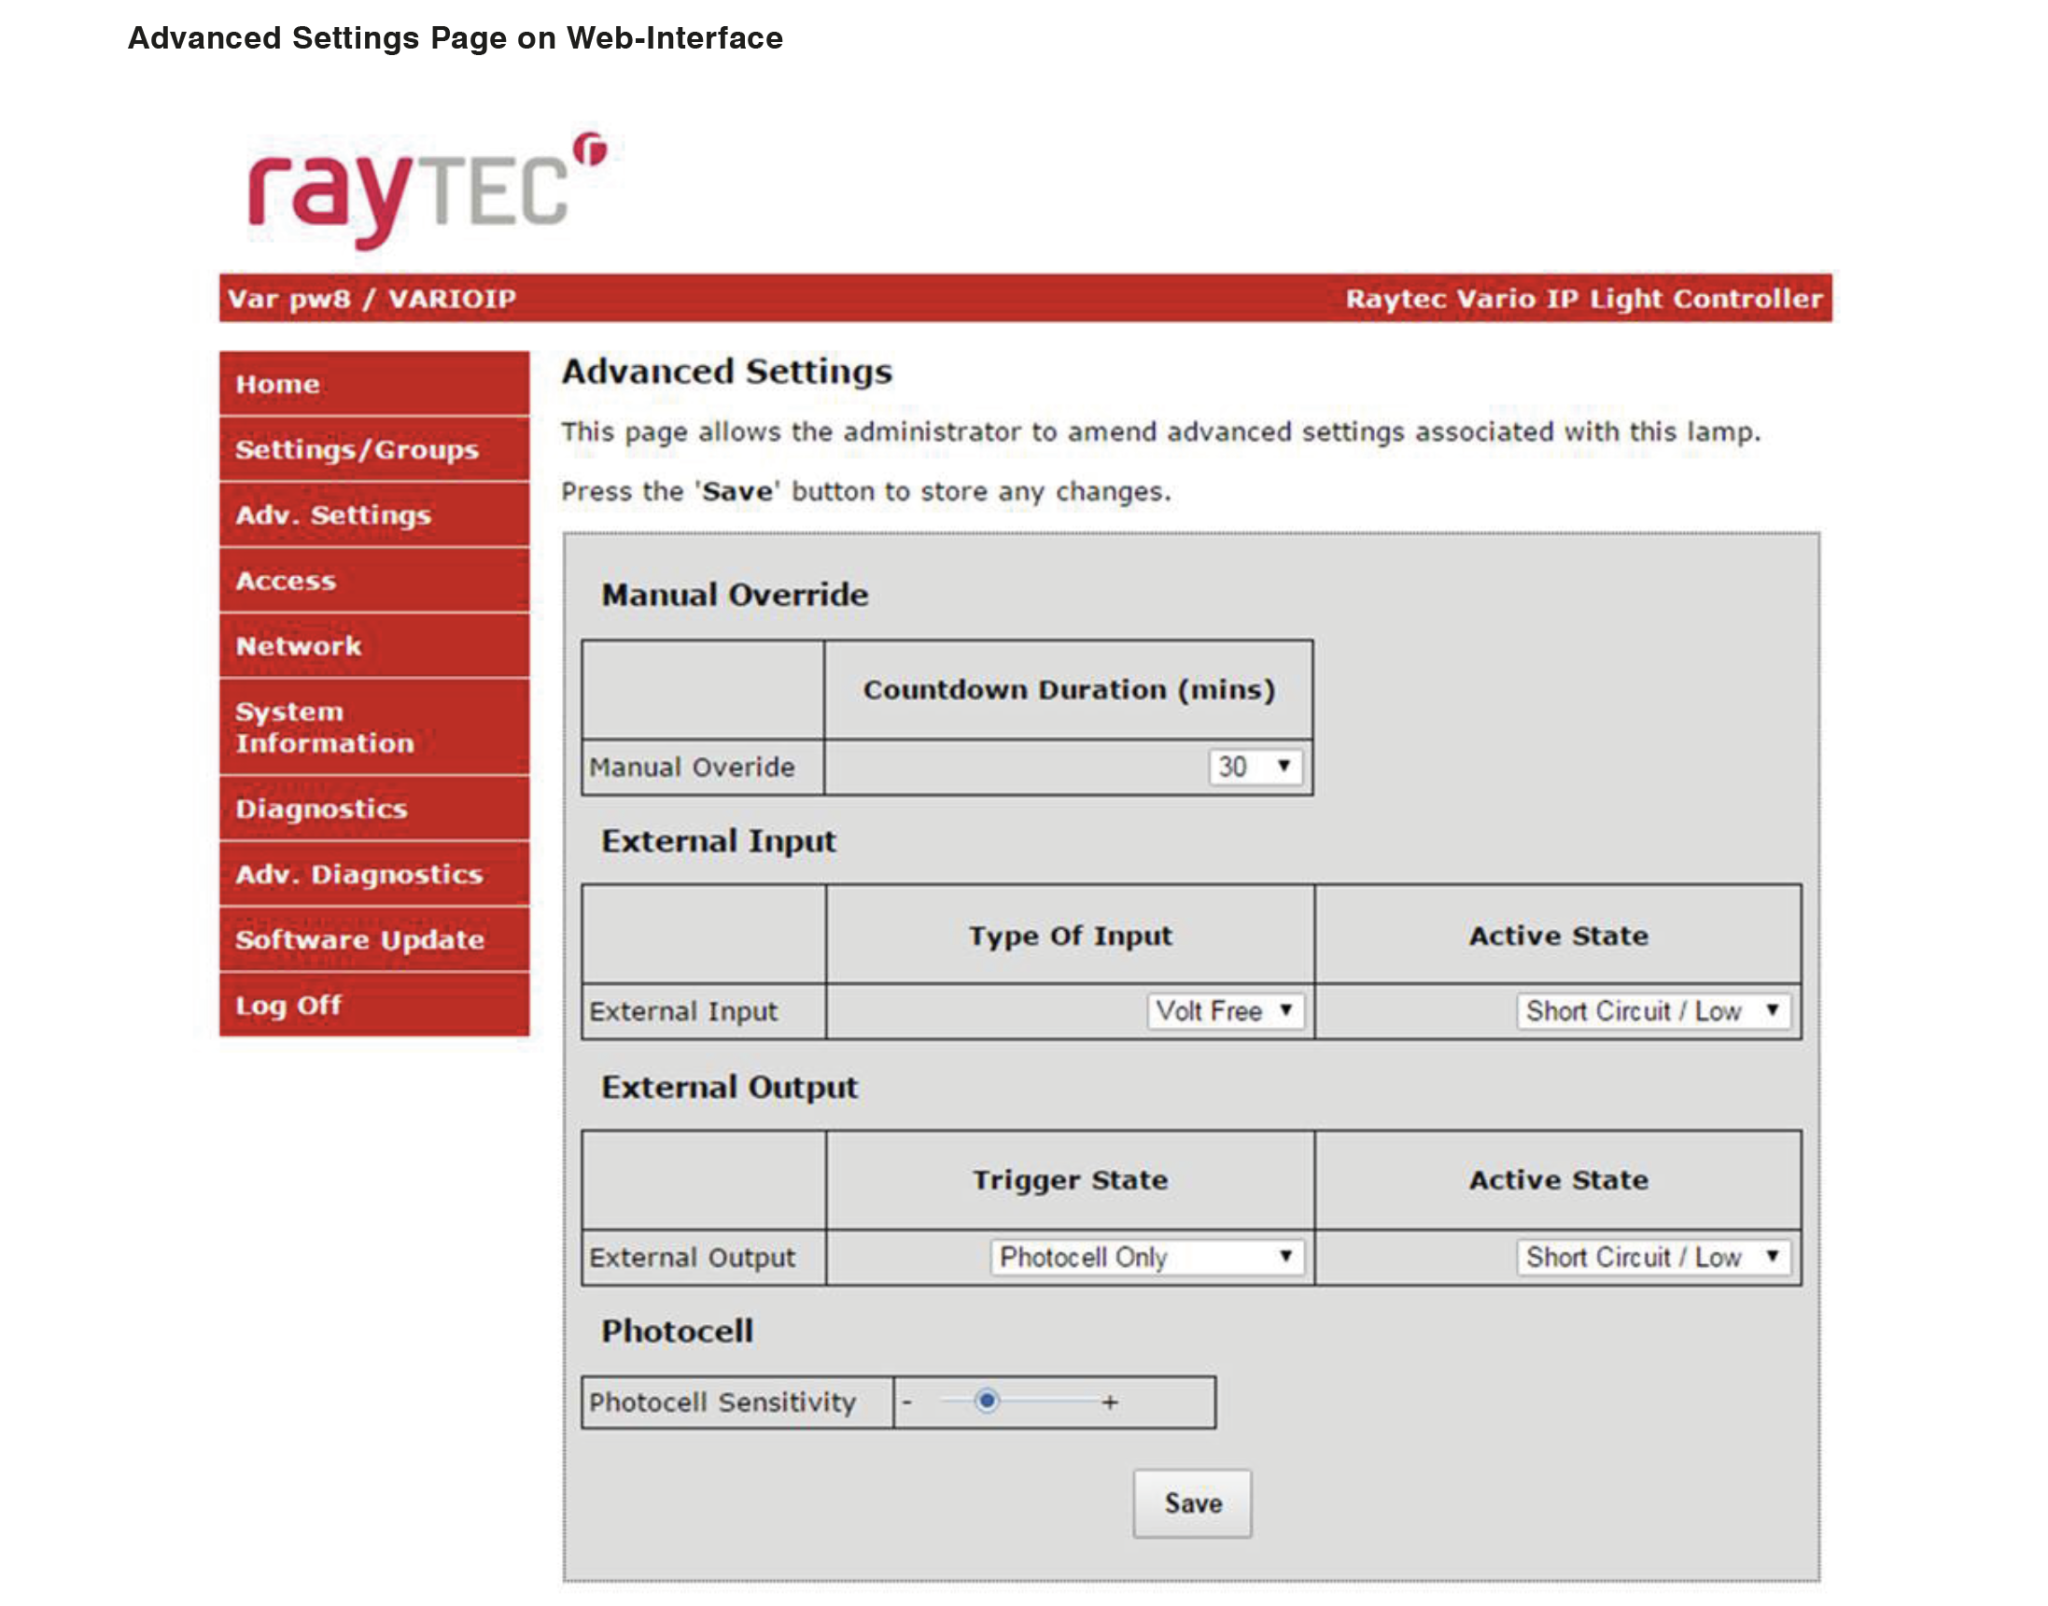The image size is (2048, 1606).
Task: Open the Type Of Input dropdown
Action: pos(1224,1011)
